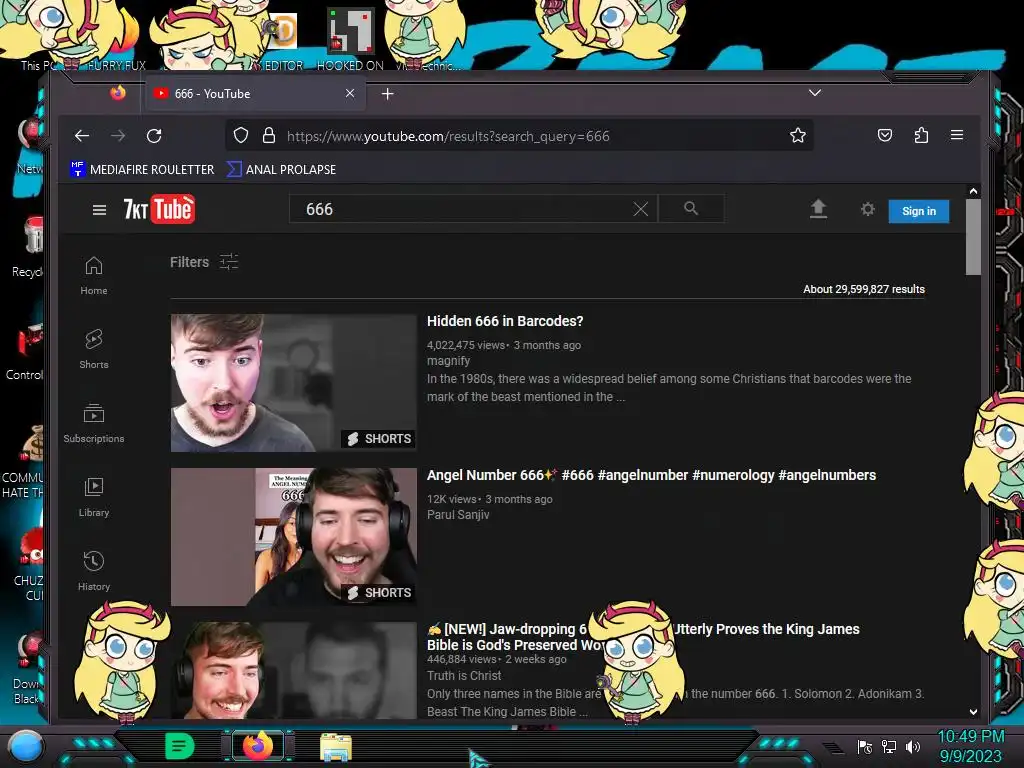Open the Parul Sanjiv channel link
Viewport: 1024px width, 768px height.
point(458,515)
